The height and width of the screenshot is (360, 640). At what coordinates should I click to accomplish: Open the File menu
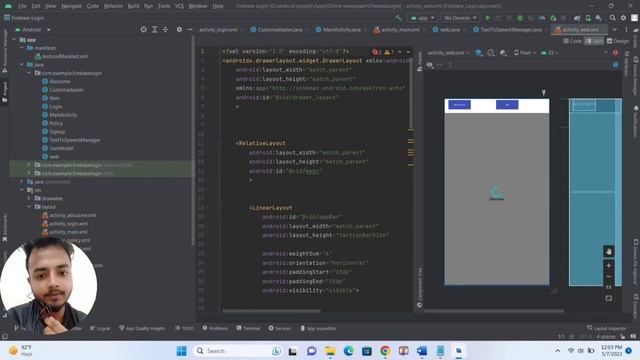point(22,6)
